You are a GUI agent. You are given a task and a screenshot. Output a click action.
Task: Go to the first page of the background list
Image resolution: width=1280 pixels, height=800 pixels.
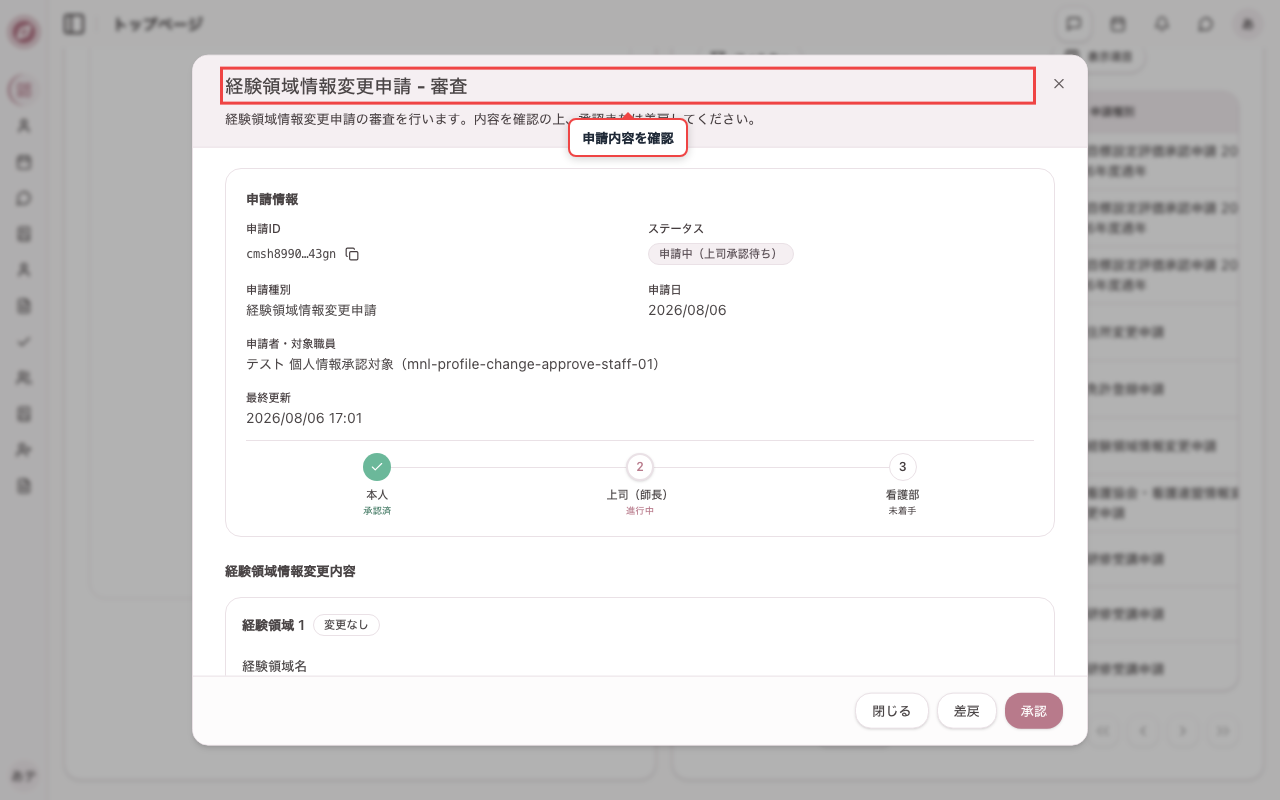click(1103, 731)
